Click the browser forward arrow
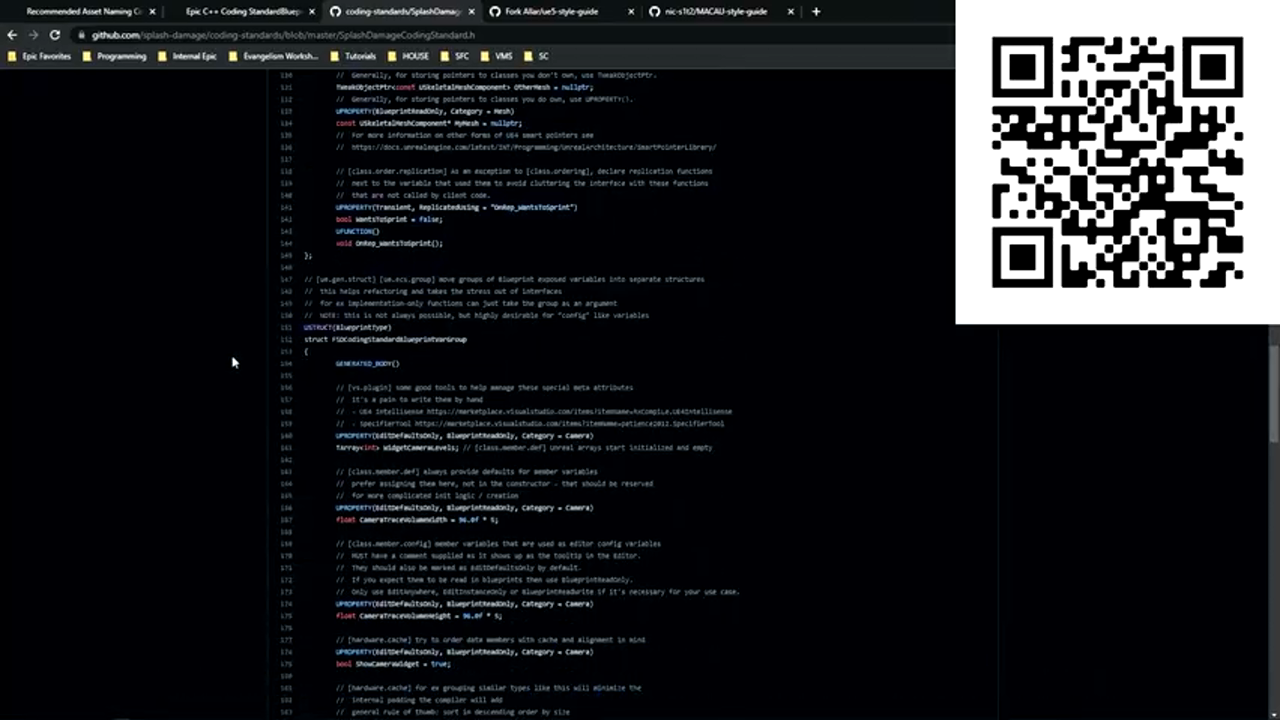Viewport: 1280px width, 720px height. (x=33, y=35)
